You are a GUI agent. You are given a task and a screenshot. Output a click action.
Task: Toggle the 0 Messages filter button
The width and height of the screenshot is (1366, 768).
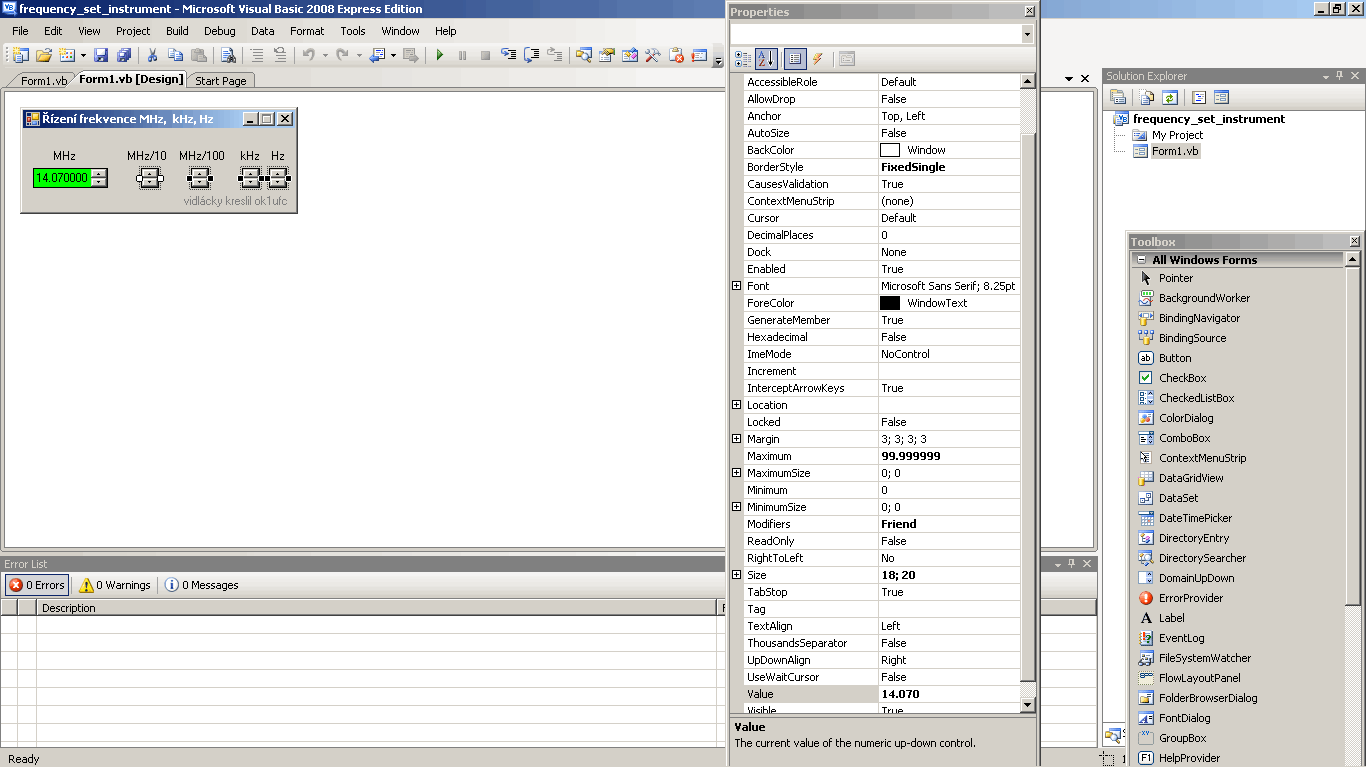click(202, 585)
